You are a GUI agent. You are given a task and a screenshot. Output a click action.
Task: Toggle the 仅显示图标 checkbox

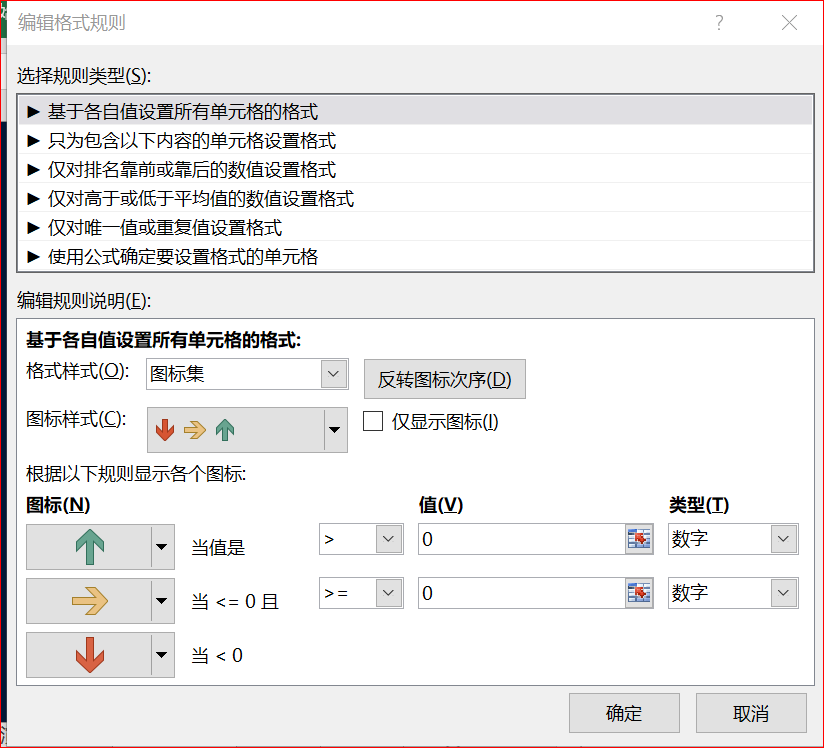click(373, 421)
